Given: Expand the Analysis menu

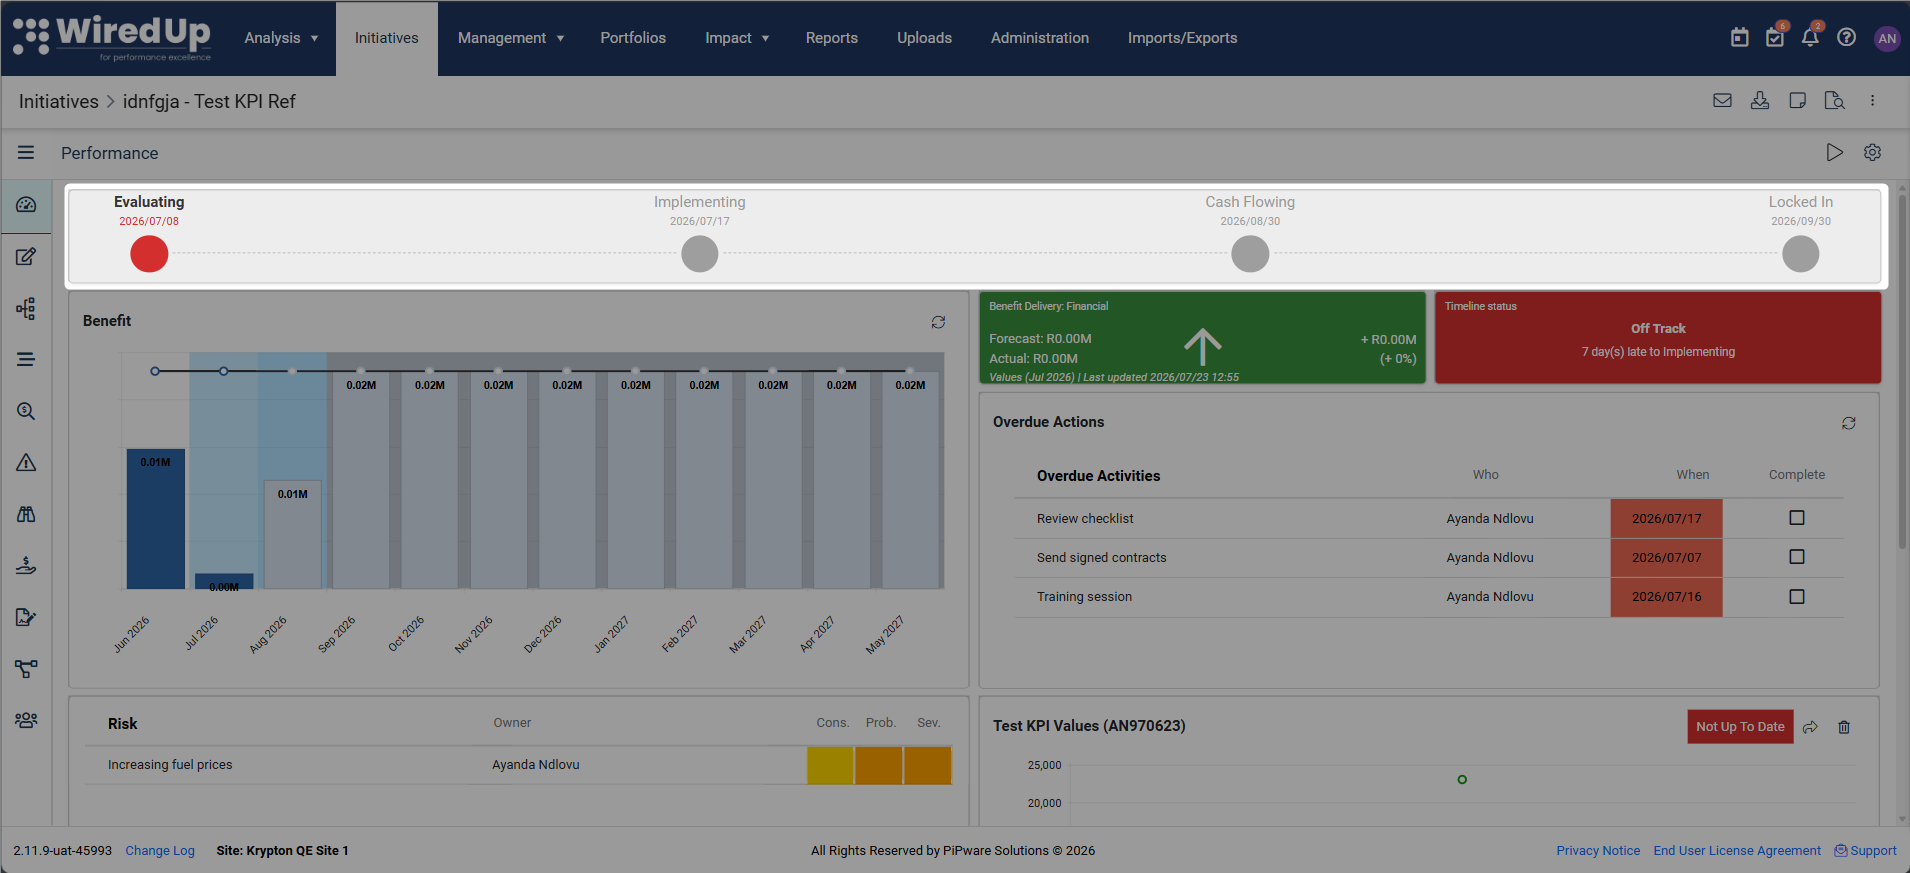Looking at the screenshot, I should point(281,38).
